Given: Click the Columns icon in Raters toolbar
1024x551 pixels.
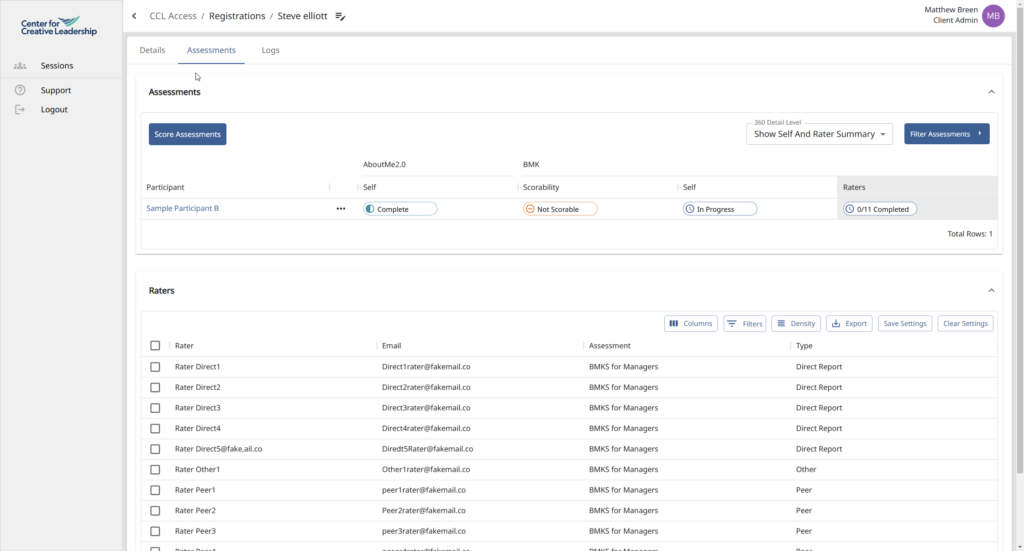Looking at the screenshot, I should (x=674, y=324).
